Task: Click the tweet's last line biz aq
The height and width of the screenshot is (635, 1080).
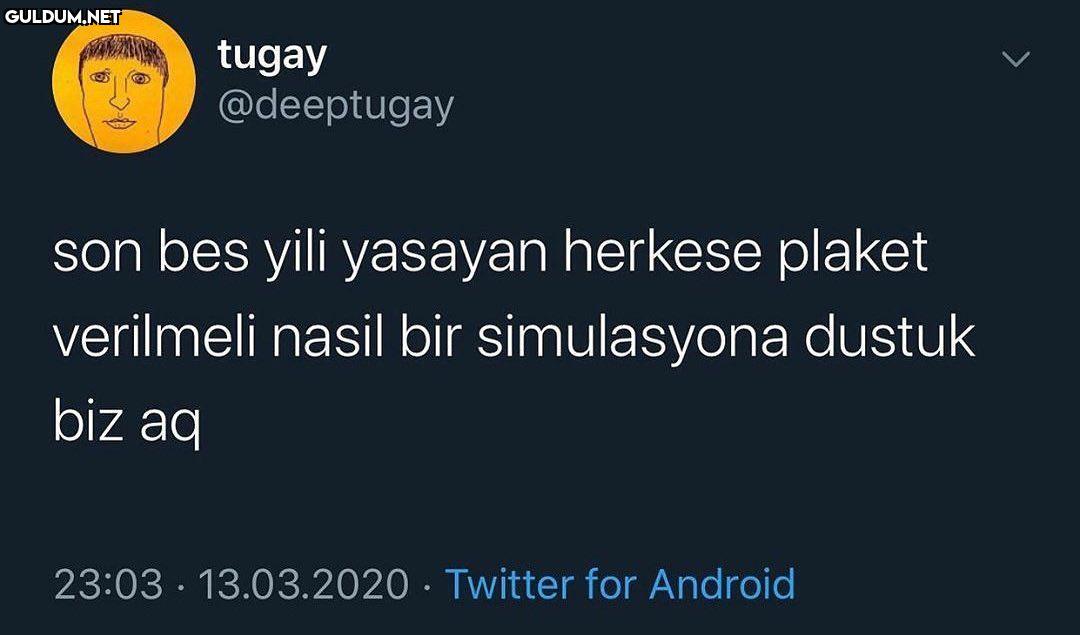Action: [127, 424]
